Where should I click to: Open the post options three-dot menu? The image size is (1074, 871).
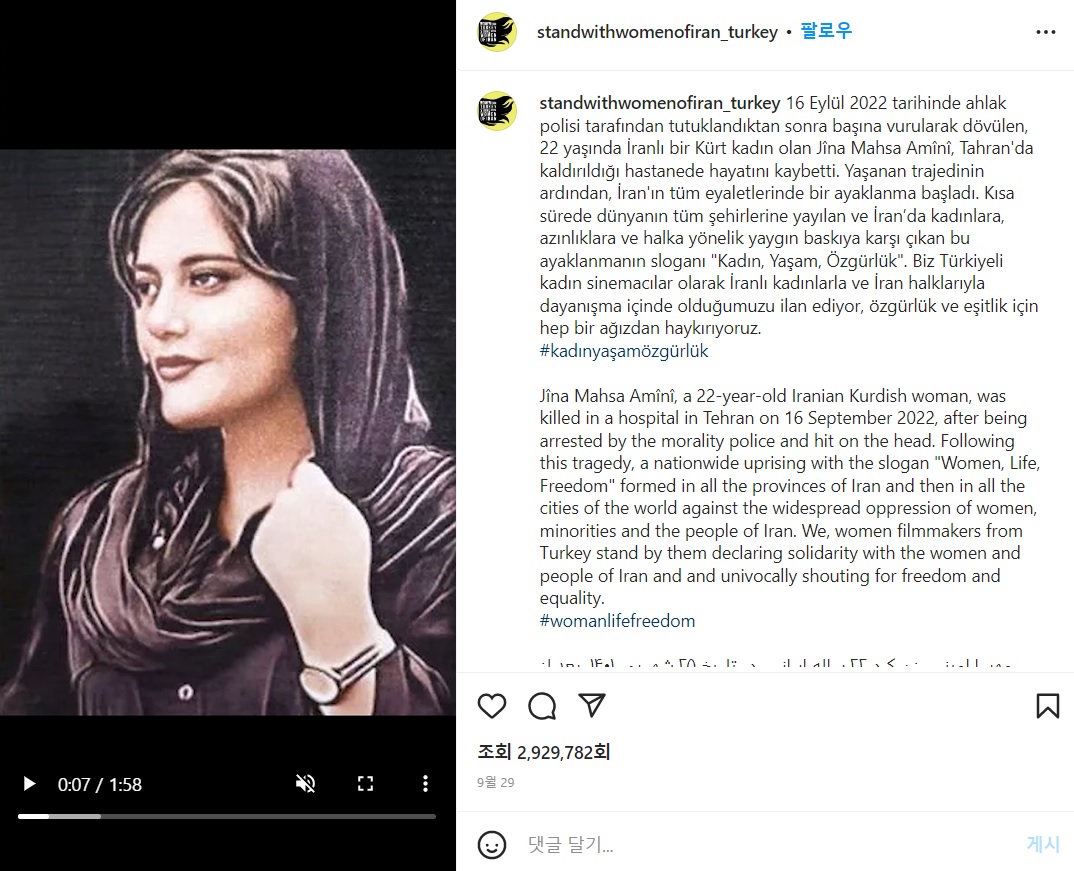coord(1045,32)
